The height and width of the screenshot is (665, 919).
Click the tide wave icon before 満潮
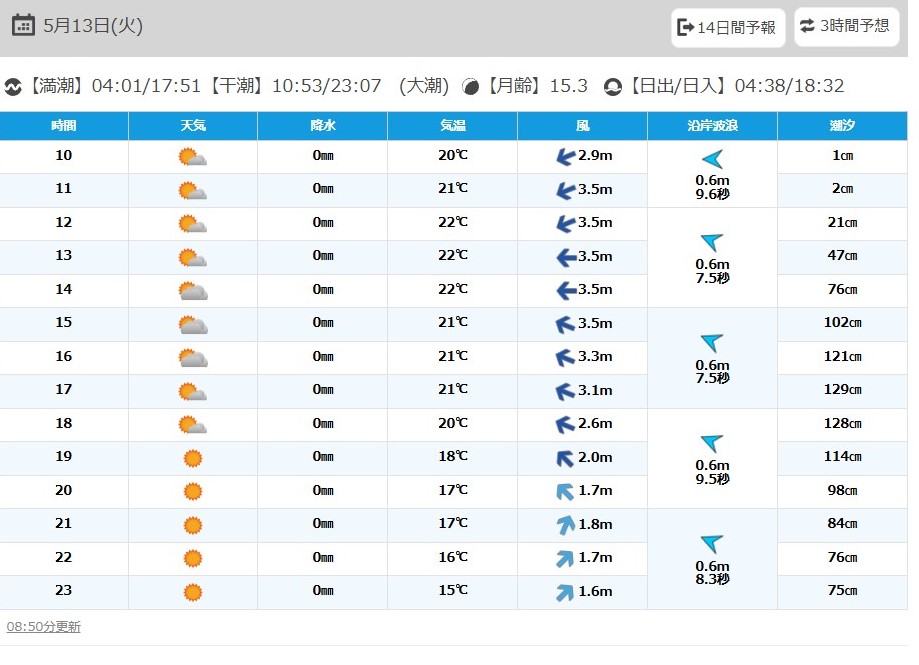coord(13,87)
